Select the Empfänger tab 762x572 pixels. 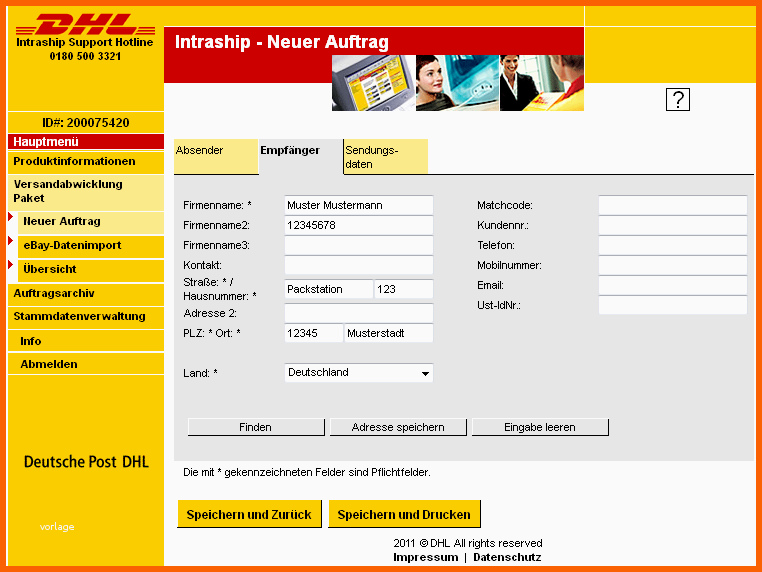300,156
